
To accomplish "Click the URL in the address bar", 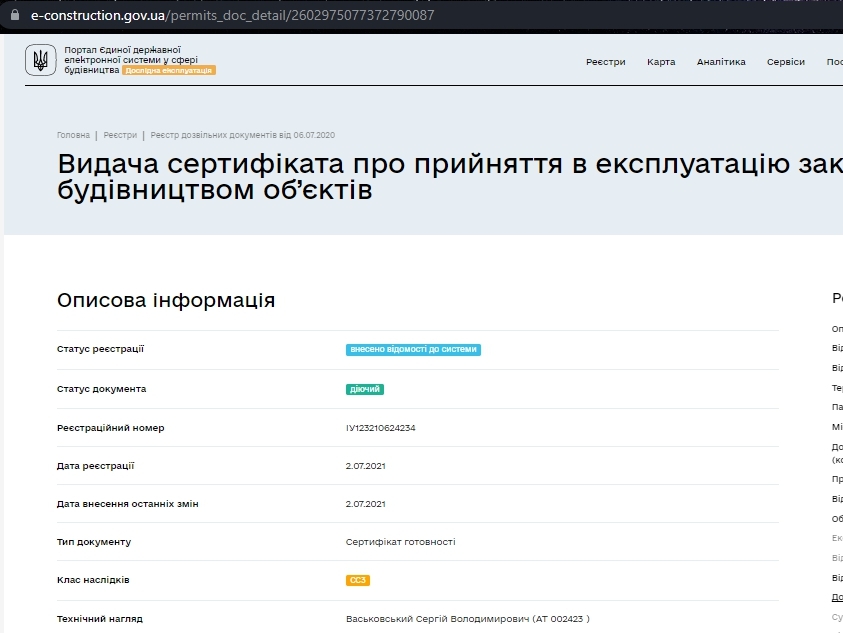I will (x=232, y=15).
